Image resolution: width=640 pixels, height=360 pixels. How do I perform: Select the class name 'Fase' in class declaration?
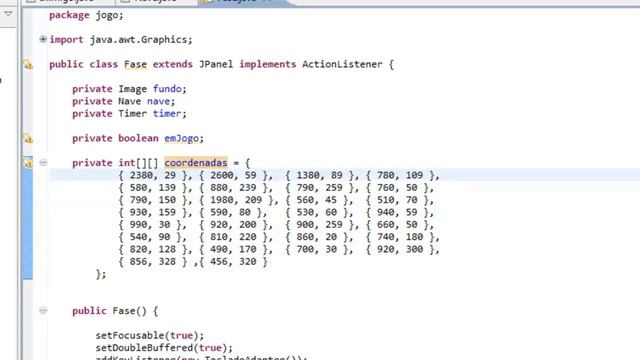click(136, 64)
